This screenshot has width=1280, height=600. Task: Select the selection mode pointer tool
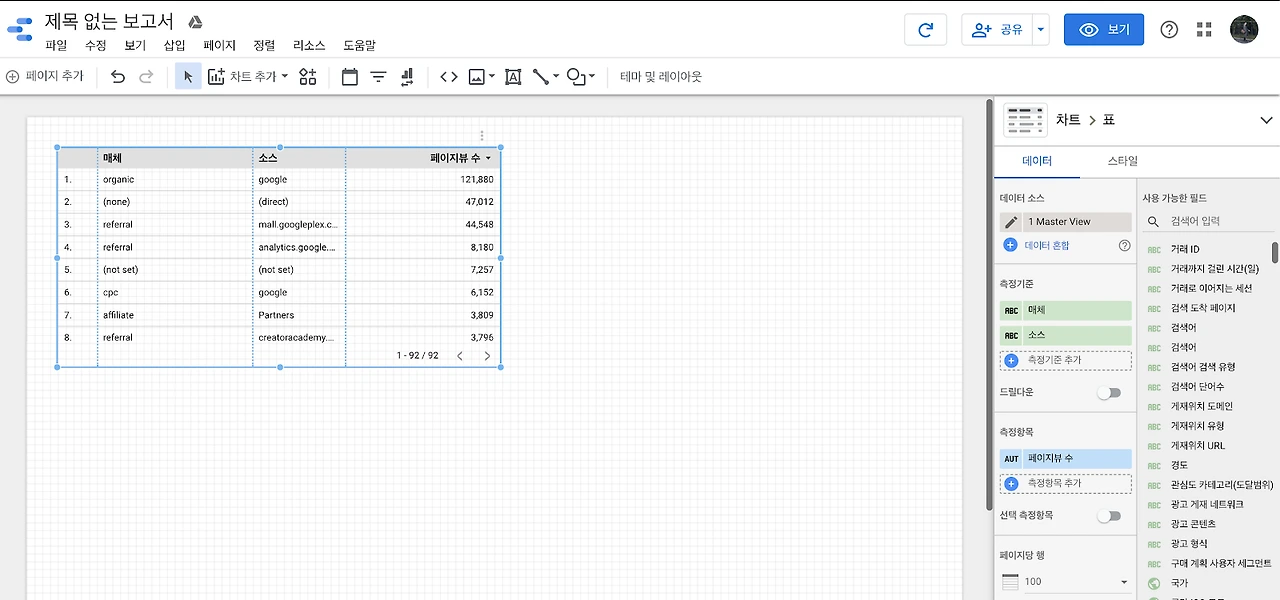pos(188,76)
